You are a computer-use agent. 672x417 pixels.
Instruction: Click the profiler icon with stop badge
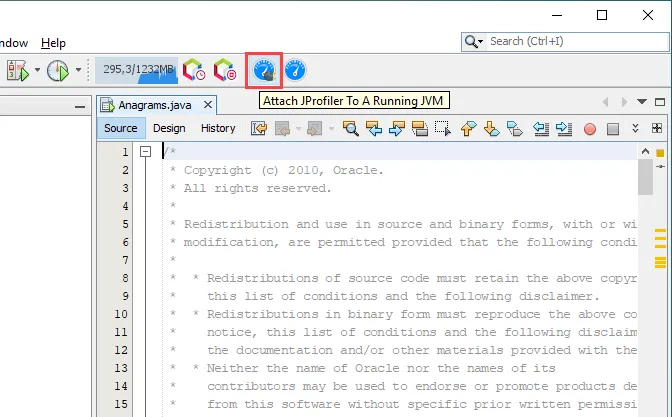225,70
